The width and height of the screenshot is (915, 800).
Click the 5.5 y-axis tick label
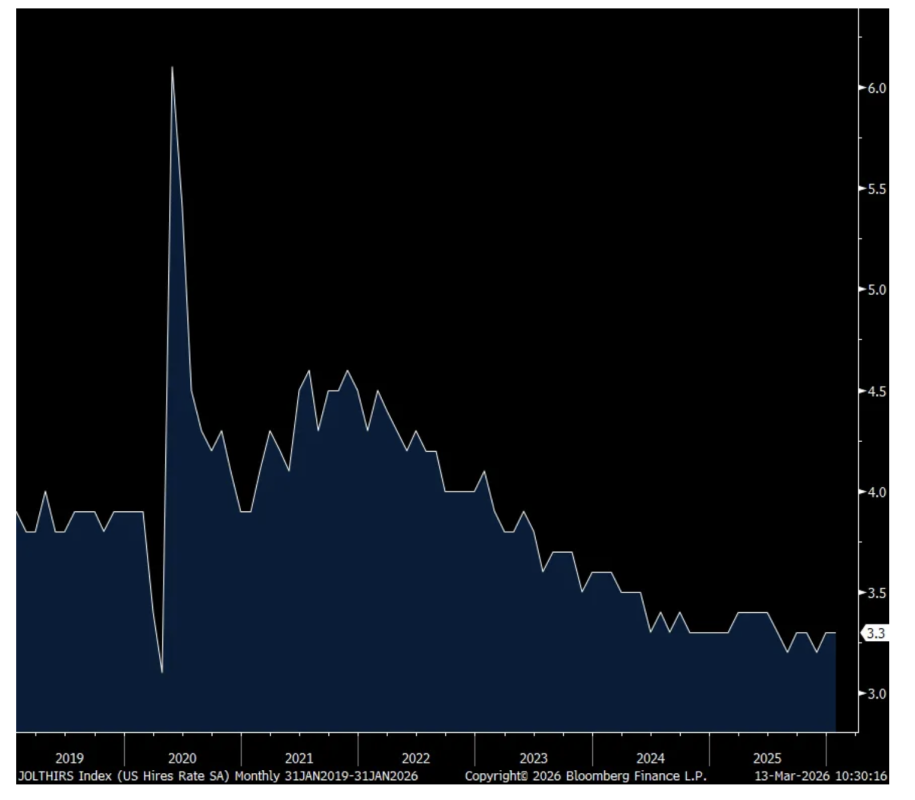876,189
